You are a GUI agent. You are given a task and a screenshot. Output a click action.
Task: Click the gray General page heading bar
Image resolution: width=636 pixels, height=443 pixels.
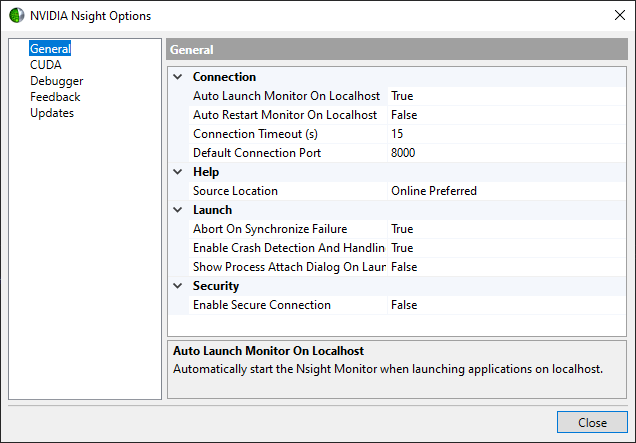click(x=397, y=49)
